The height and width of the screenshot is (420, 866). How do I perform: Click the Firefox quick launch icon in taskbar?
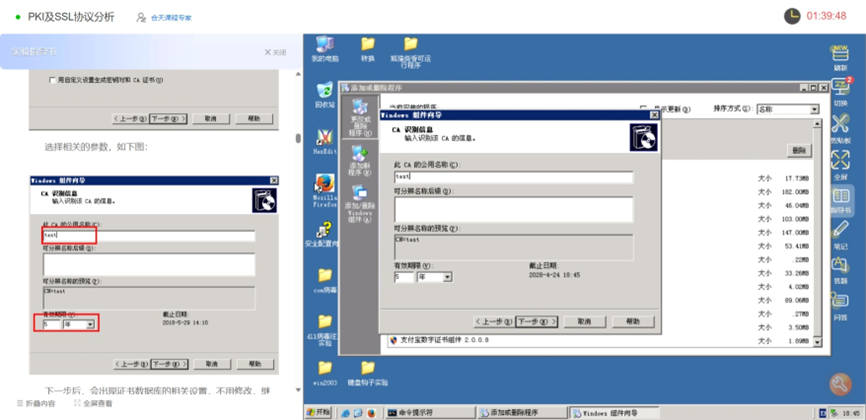click(x=371, y=413)
